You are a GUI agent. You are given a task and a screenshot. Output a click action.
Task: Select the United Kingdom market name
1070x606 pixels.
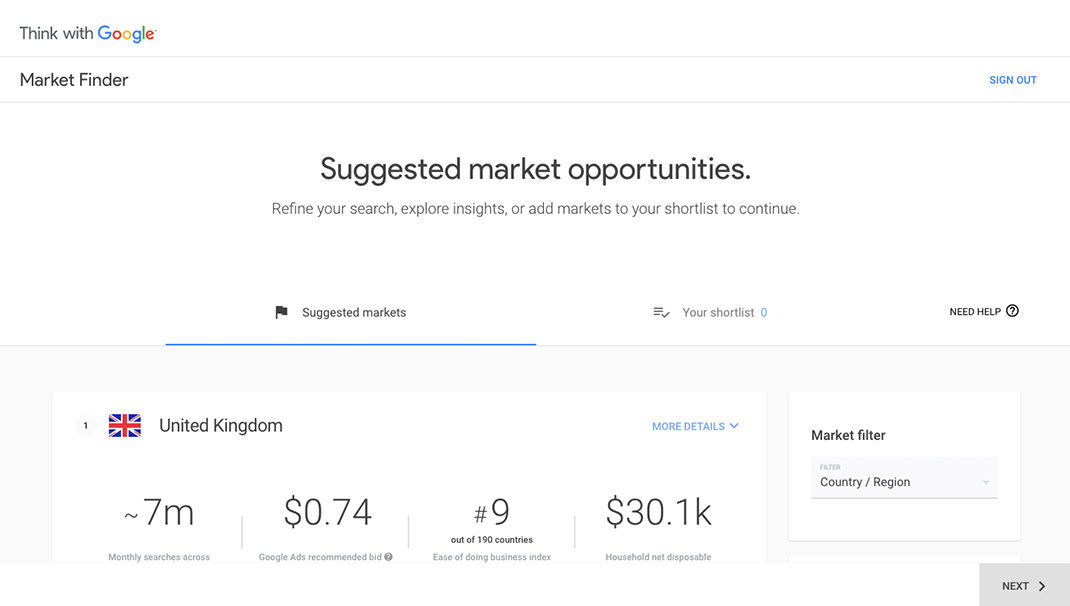pos(220,426)
